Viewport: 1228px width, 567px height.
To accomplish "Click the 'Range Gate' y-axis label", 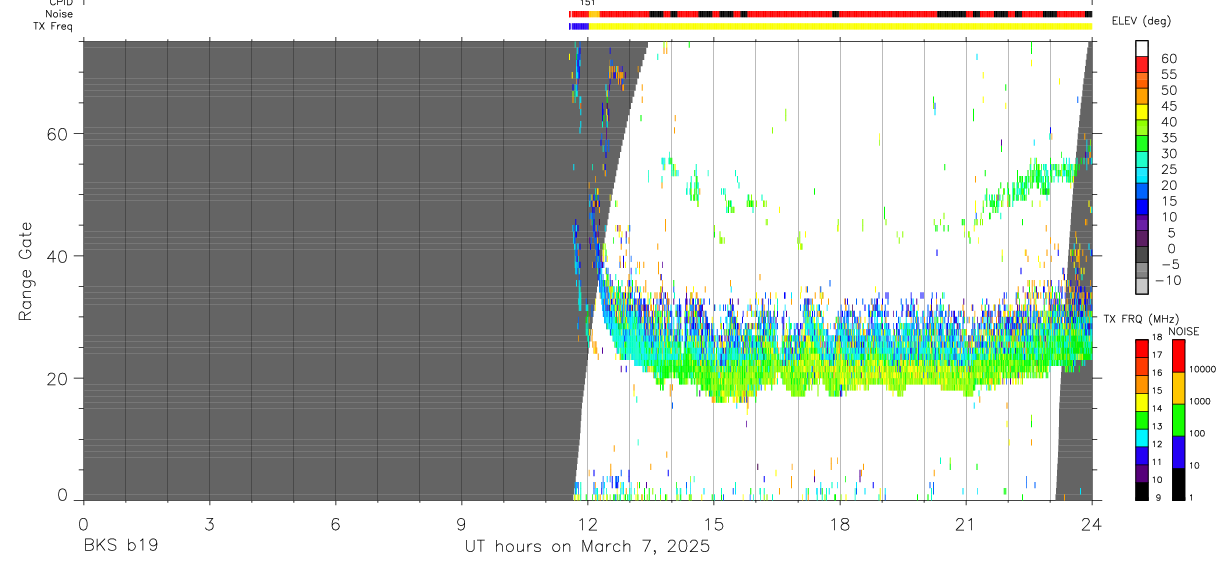I will click(x=25, y=271).
